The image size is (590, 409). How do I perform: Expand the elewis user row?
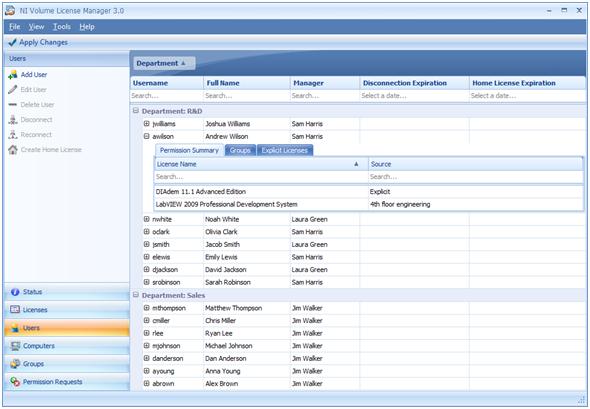(147, 257)
